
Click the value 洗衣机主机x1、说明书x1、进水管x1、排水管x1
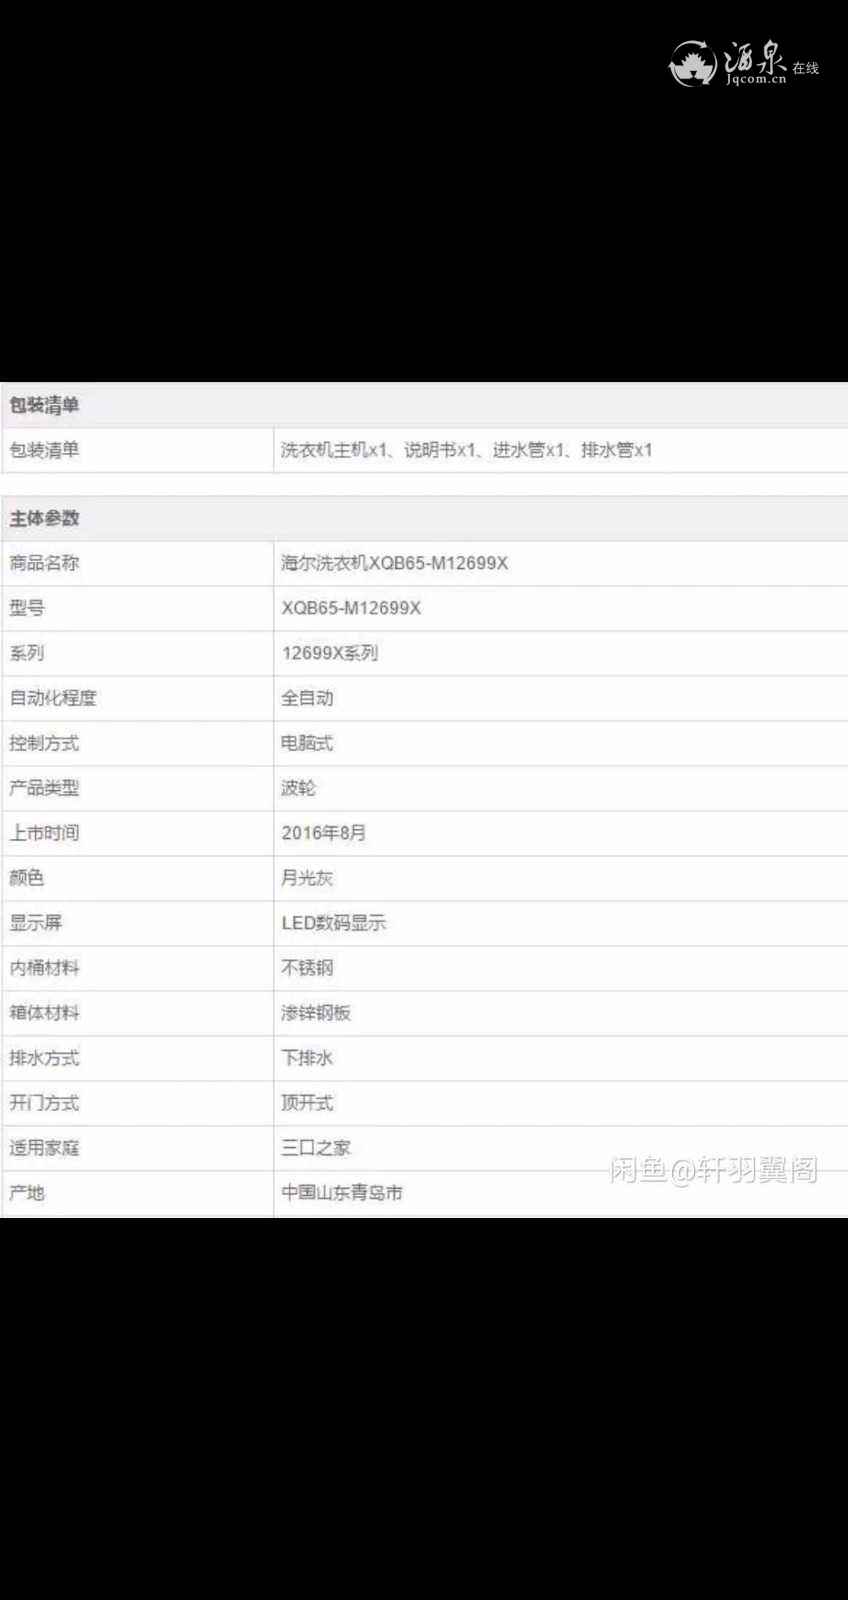(466, 450)
